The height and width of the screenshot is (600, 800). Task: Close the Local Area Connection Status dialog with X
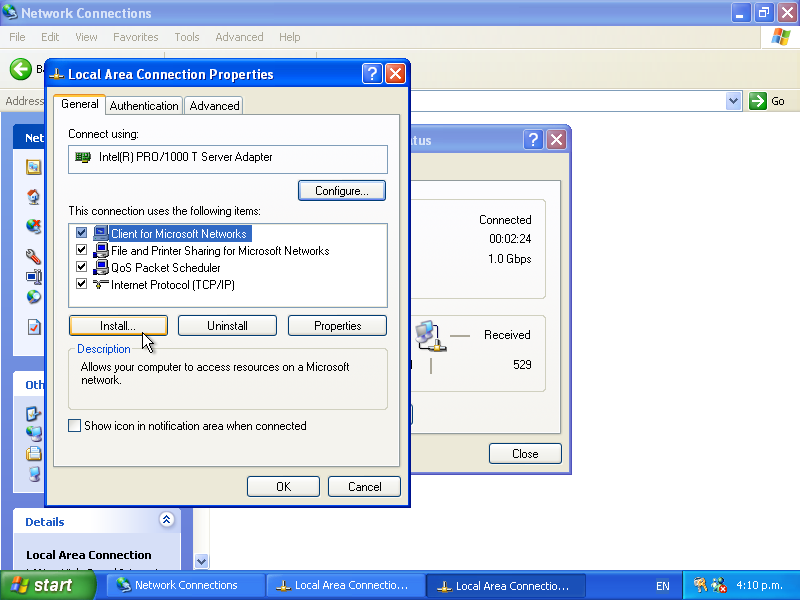click(557, 139)
